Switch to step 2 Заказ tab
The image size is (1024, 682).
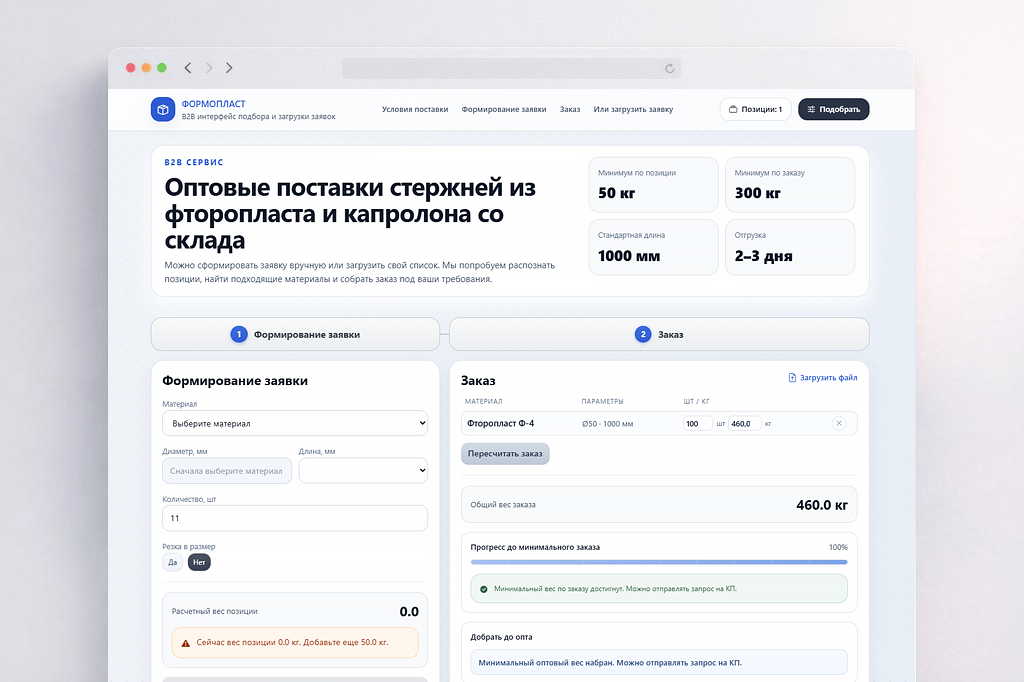coord(659,335)
